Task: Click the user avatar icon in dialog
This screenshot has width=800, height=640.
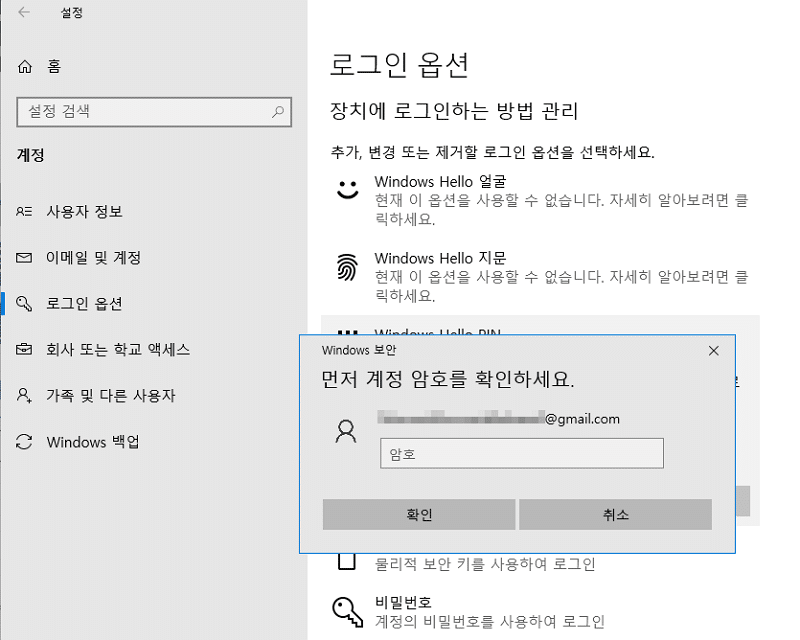Action: tap(346, 432)
